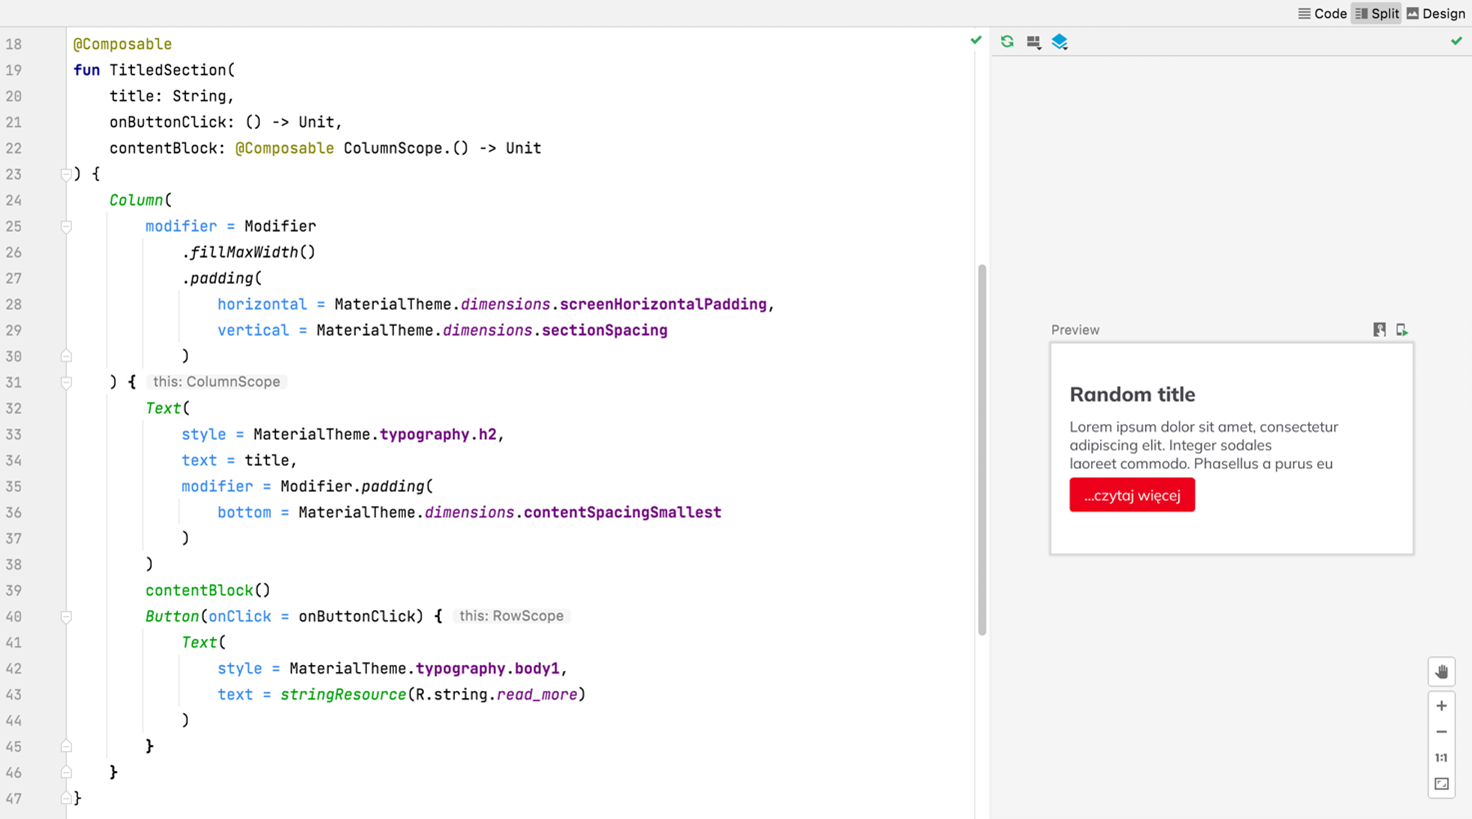
Task: Switch to Code view
Action: point(1322,13)
